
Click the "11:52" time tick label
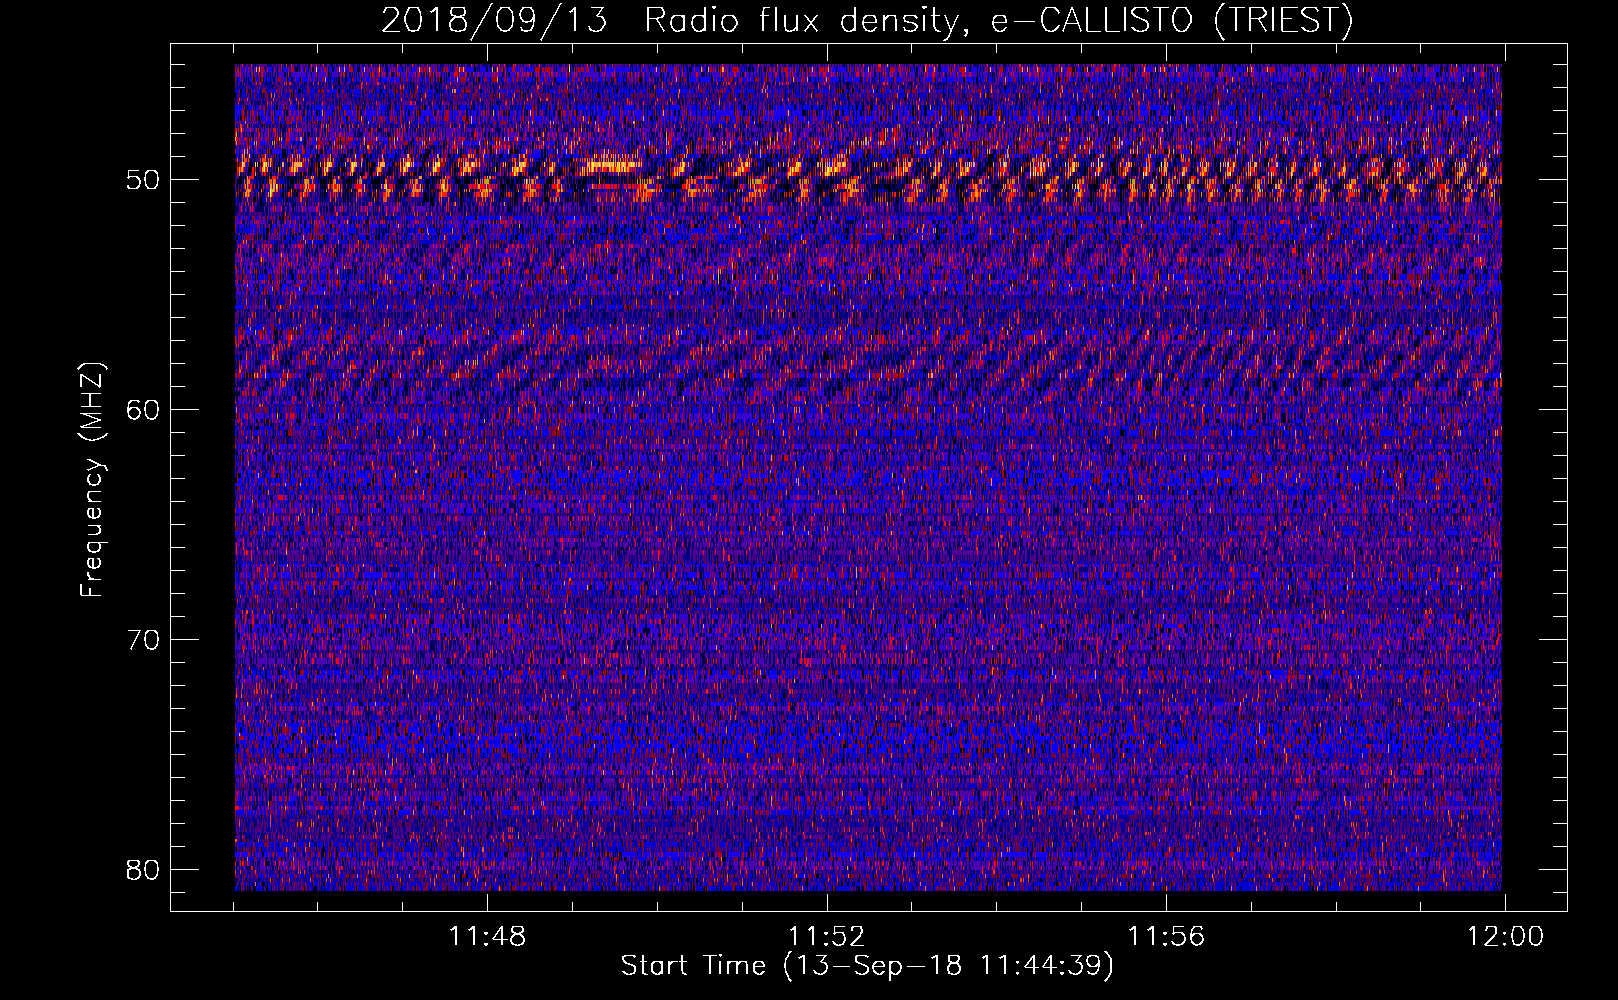pos(826,937)
